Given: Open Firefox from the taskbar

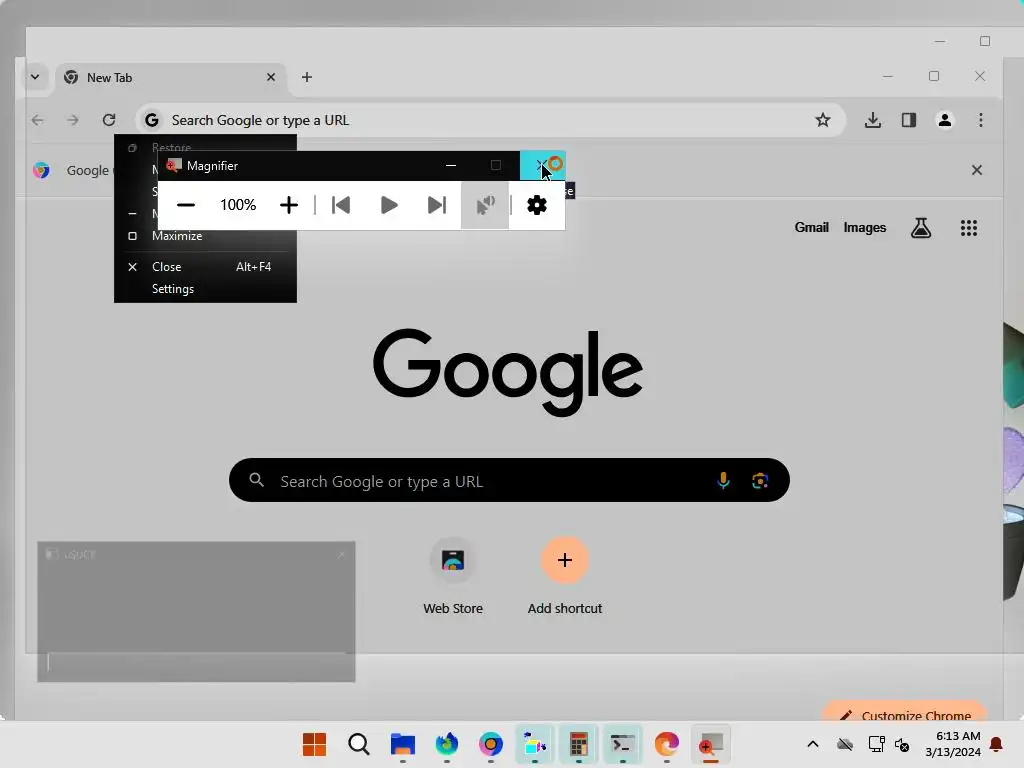Looking at the screenshot, I should point(447,744).
